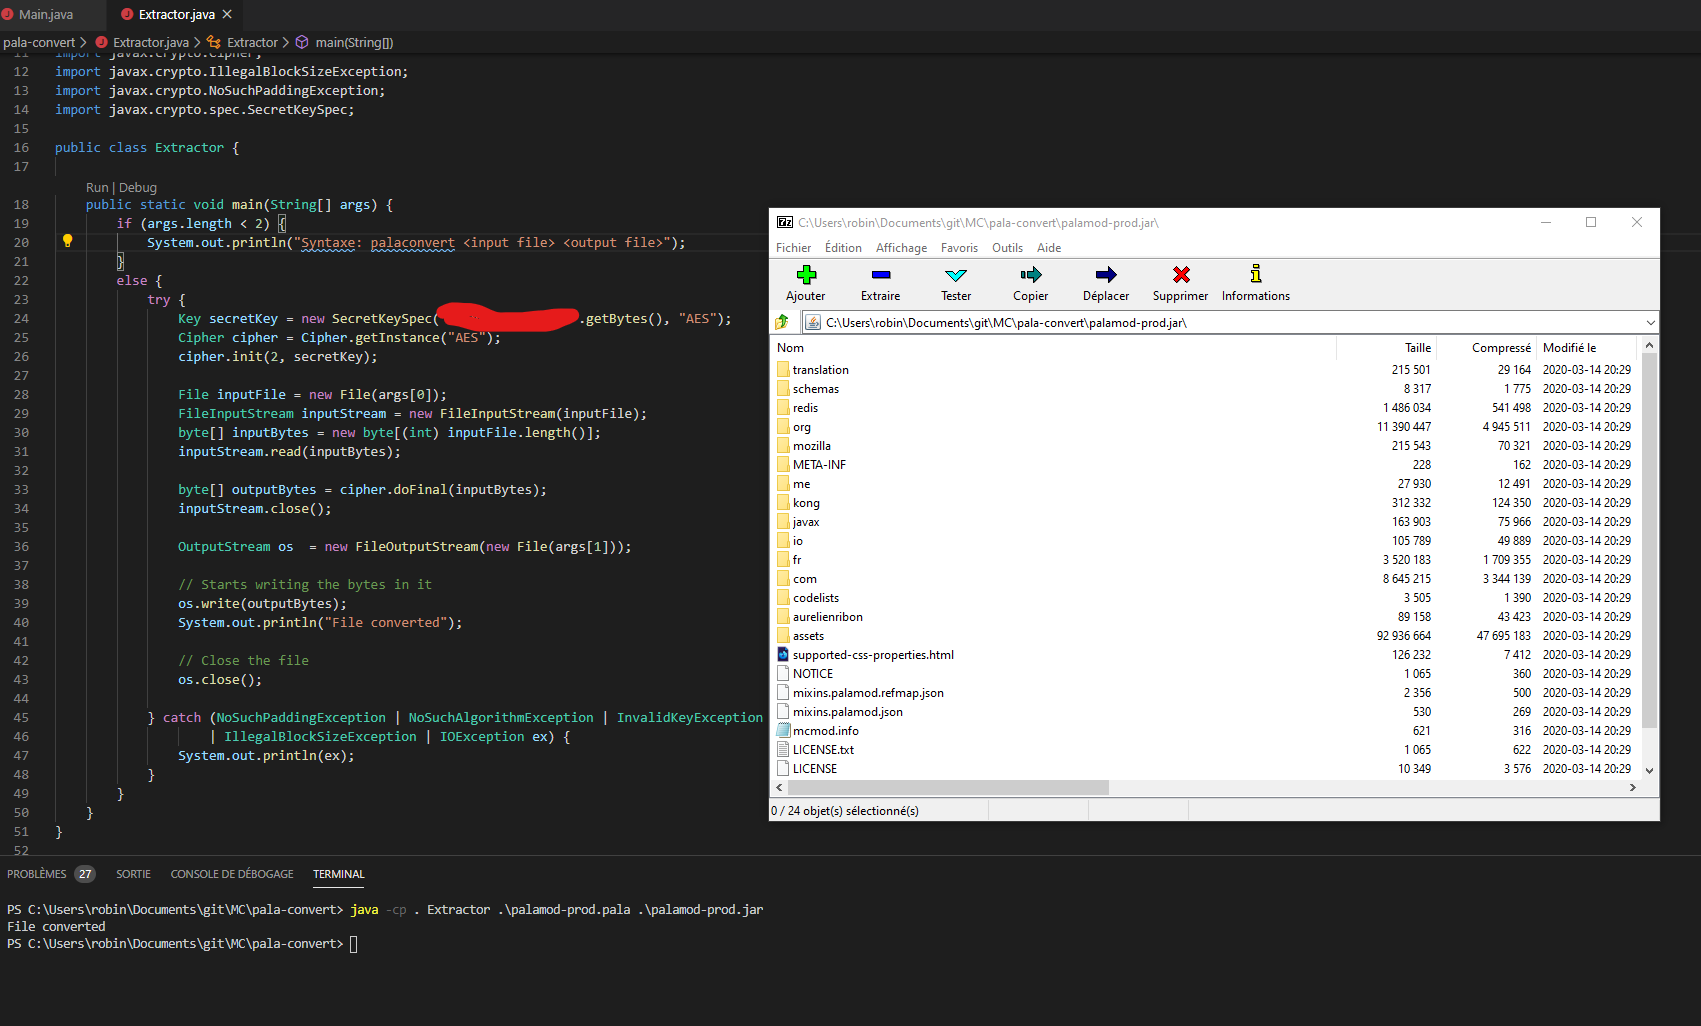Select the TERMINAL panel tab
Screen dimensions: 1701x1026
click(339, 874)
